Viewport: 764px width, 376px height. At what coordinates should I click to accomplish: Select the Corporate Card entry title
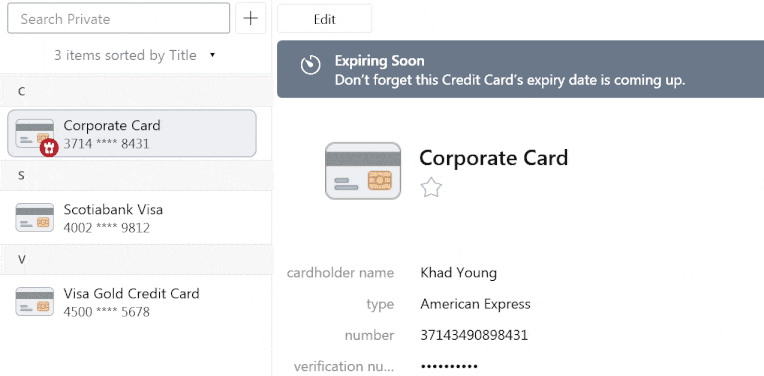[x=112, y=125]
